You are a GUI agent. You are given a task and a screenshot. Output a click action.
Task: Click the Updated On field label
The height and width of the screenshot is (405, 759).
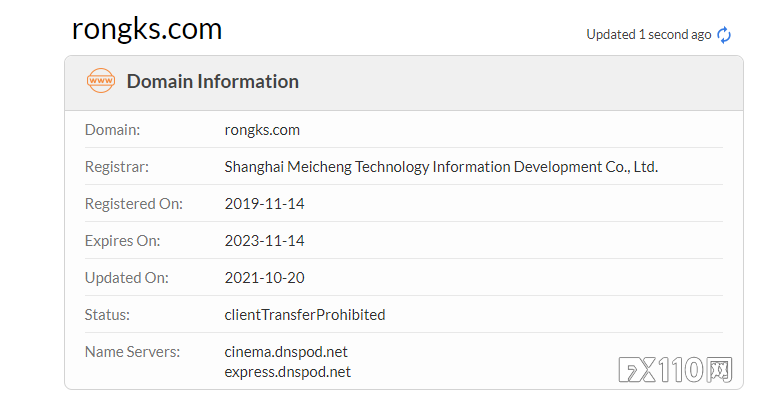[127, 278]
